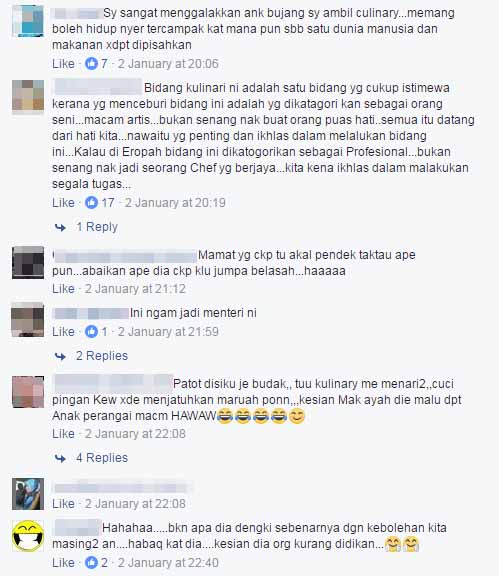Like the comment posted at 20:06
The image size is (499, 576).
pyautogui.click(x=63, y=64)
